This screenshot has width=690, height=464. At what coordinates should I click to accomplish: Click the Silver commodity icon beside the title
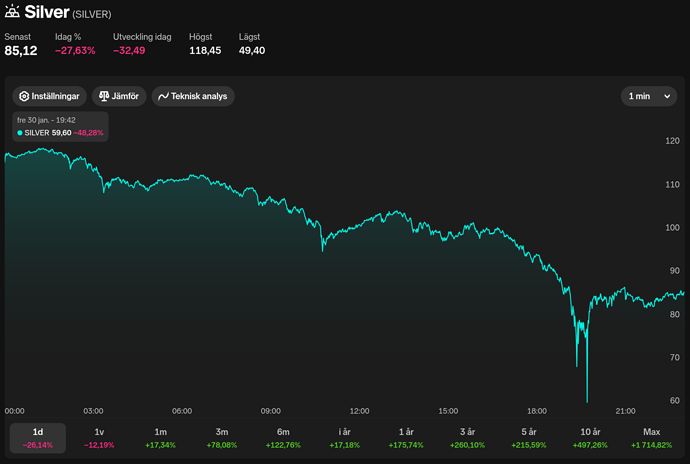(12, 11)
